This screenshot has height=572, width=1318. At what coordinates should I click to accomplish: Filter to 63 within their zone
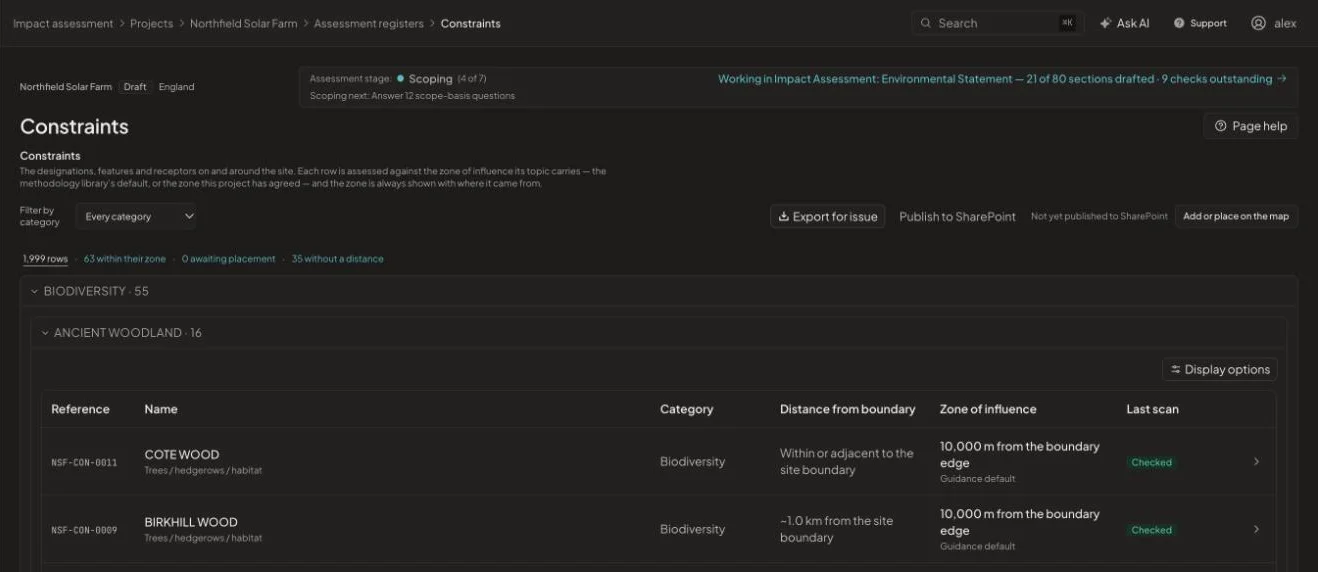[125, 259]
